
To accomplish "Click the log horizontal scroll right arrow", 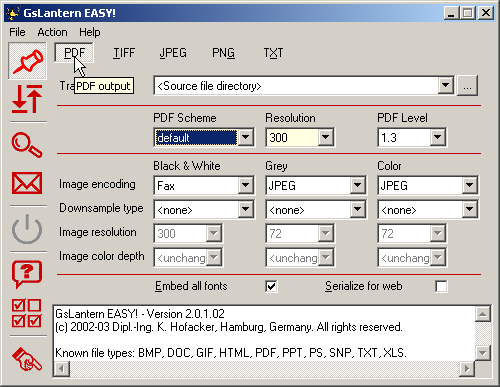I will point(467,369).
